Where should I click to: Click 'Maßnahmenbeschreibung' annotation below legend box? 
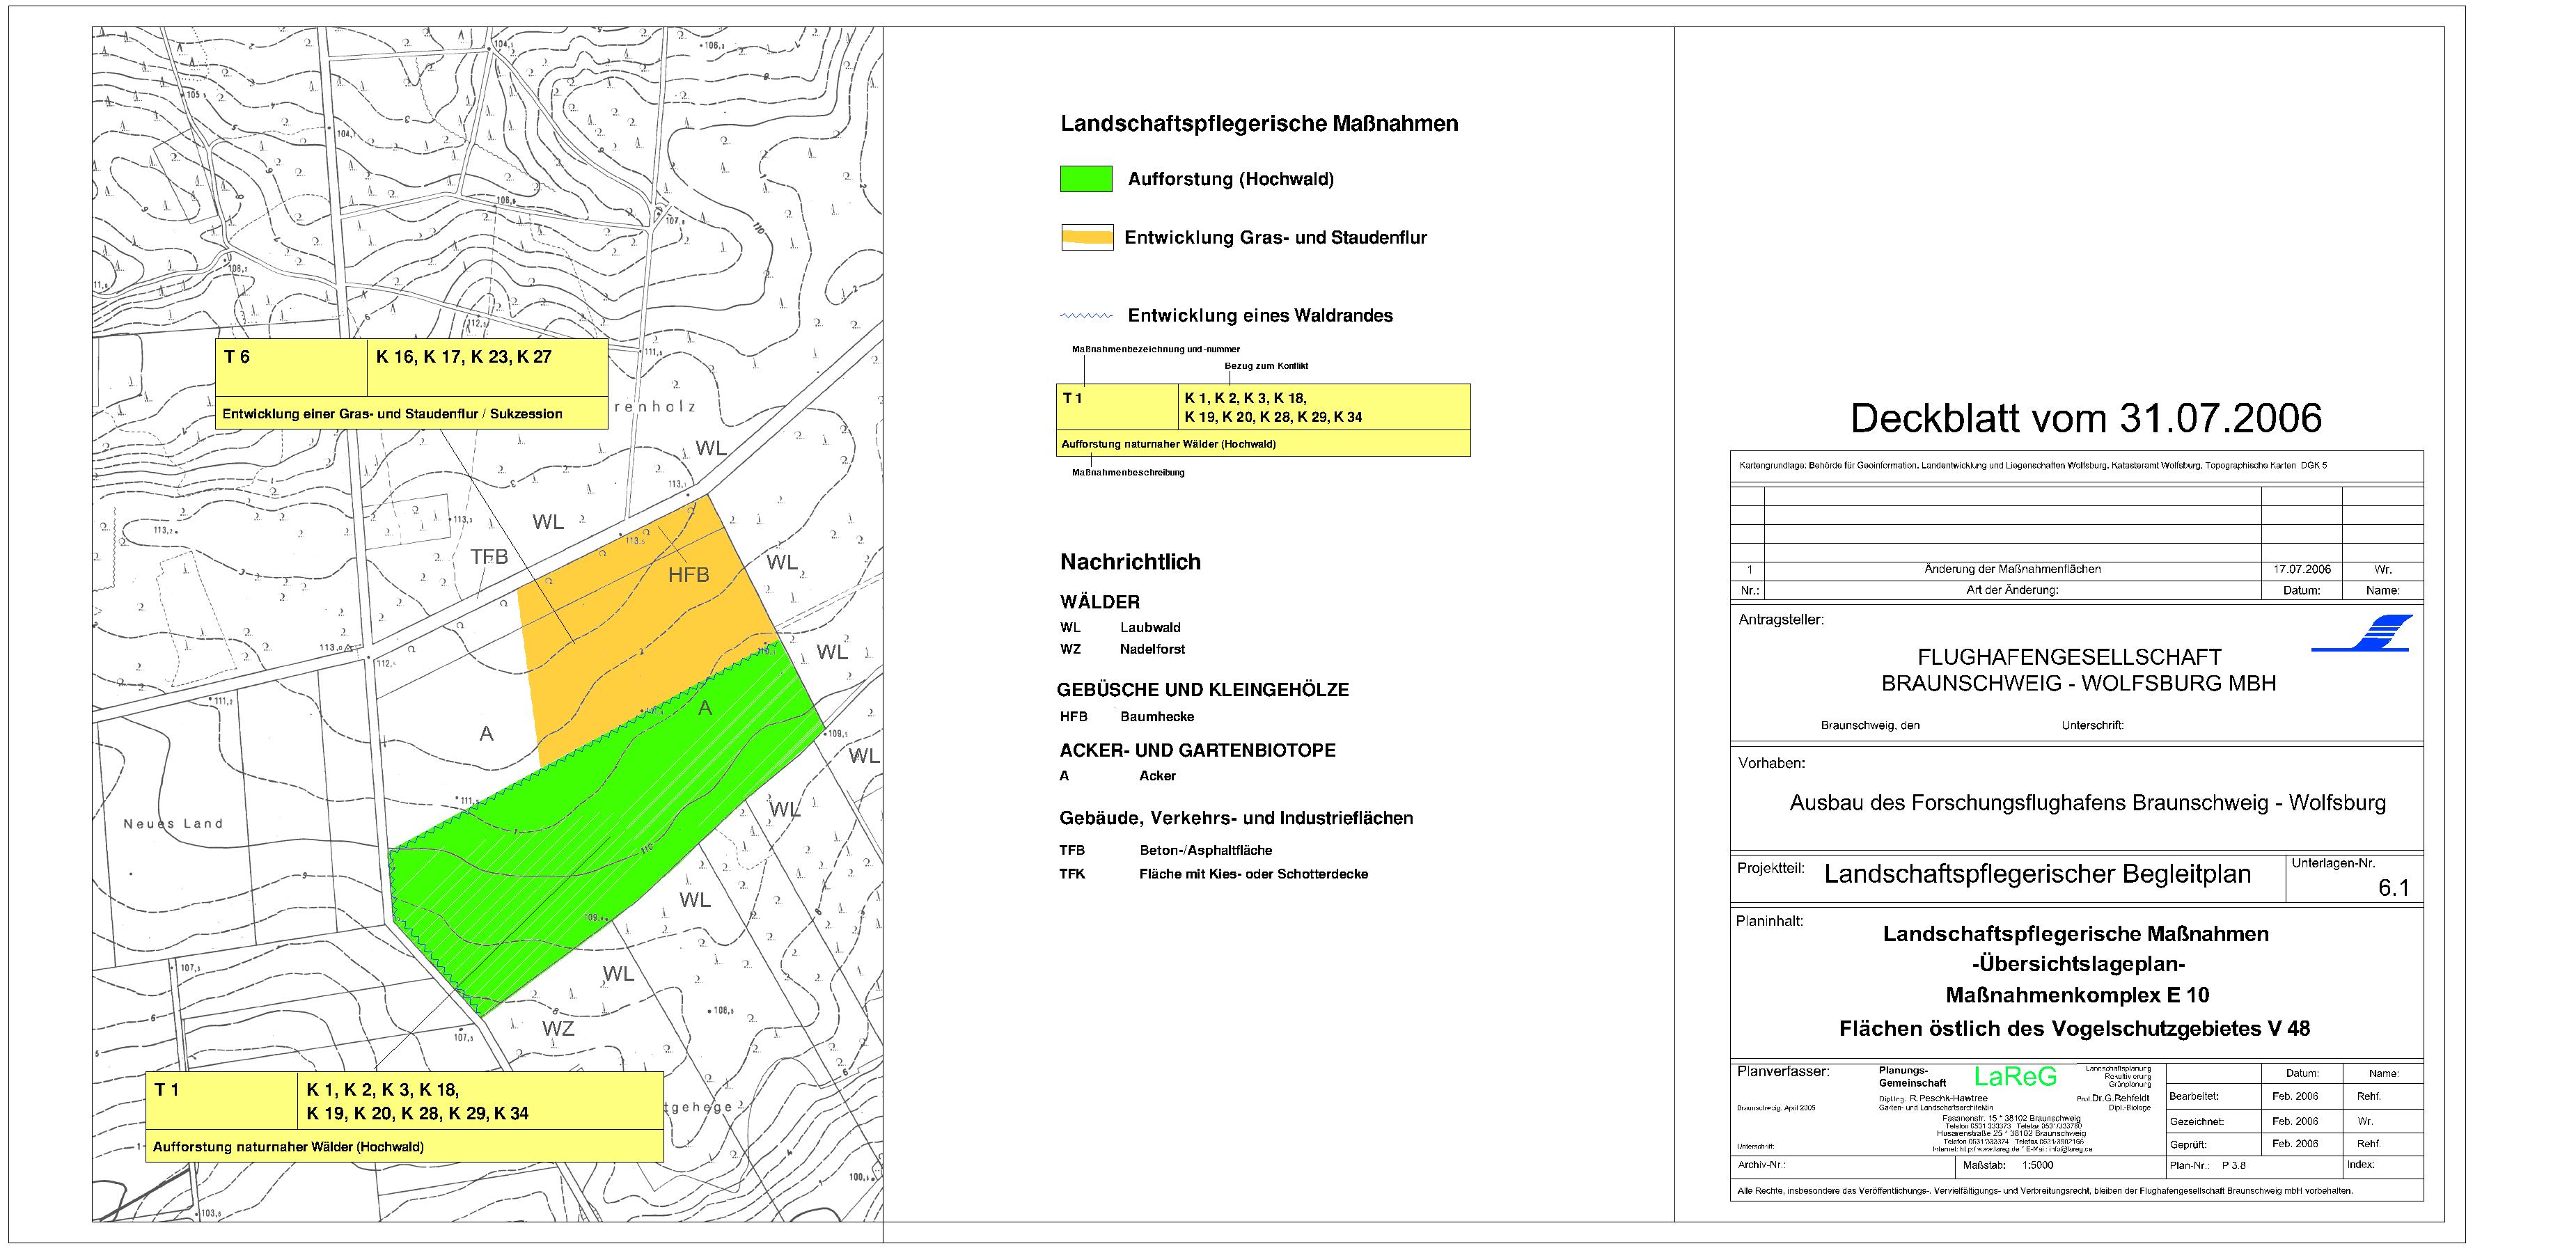[x=1128, y=472]
